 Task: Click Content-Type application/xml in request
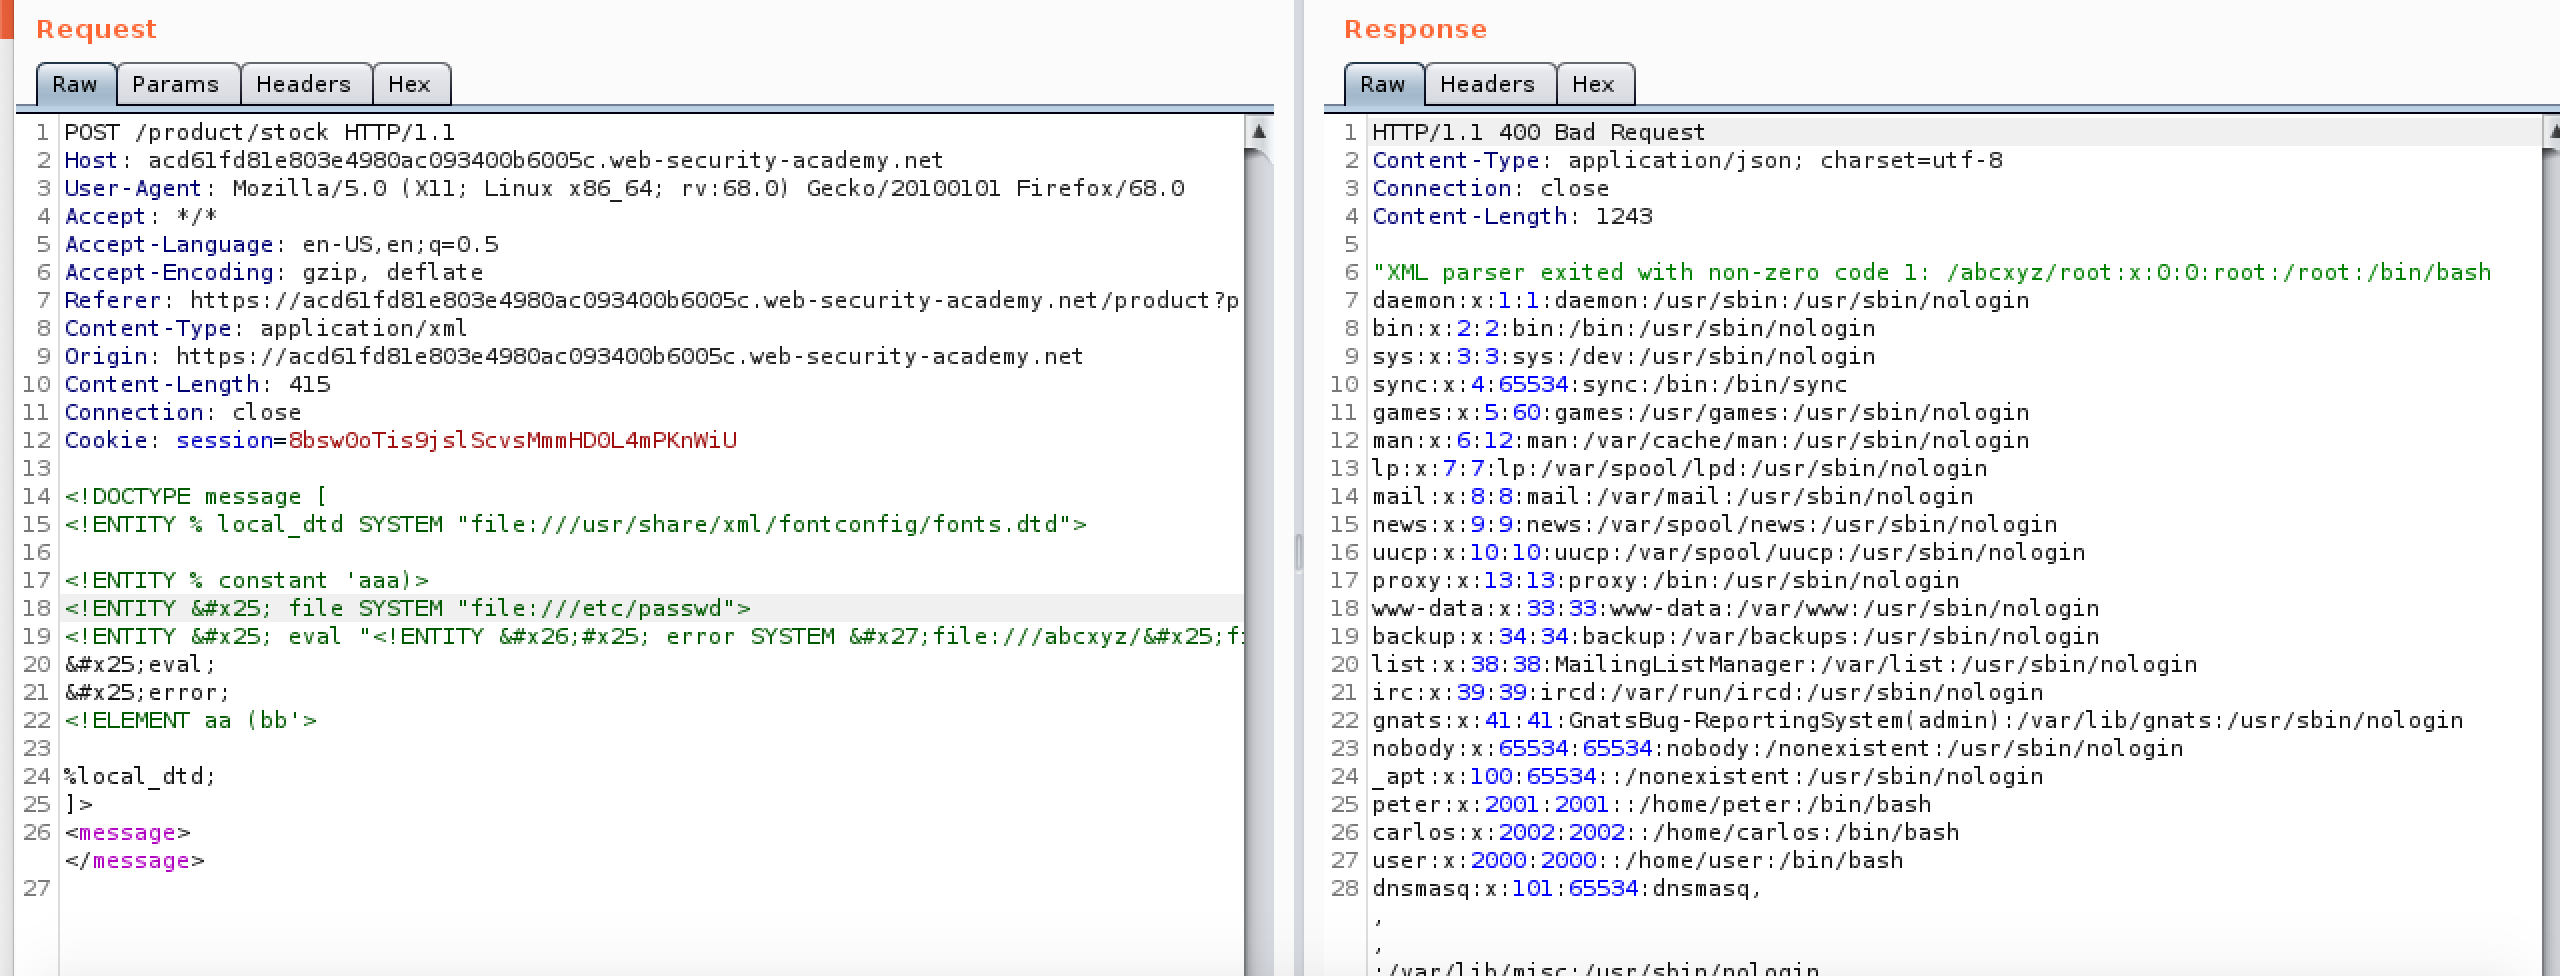coord(266,328)
